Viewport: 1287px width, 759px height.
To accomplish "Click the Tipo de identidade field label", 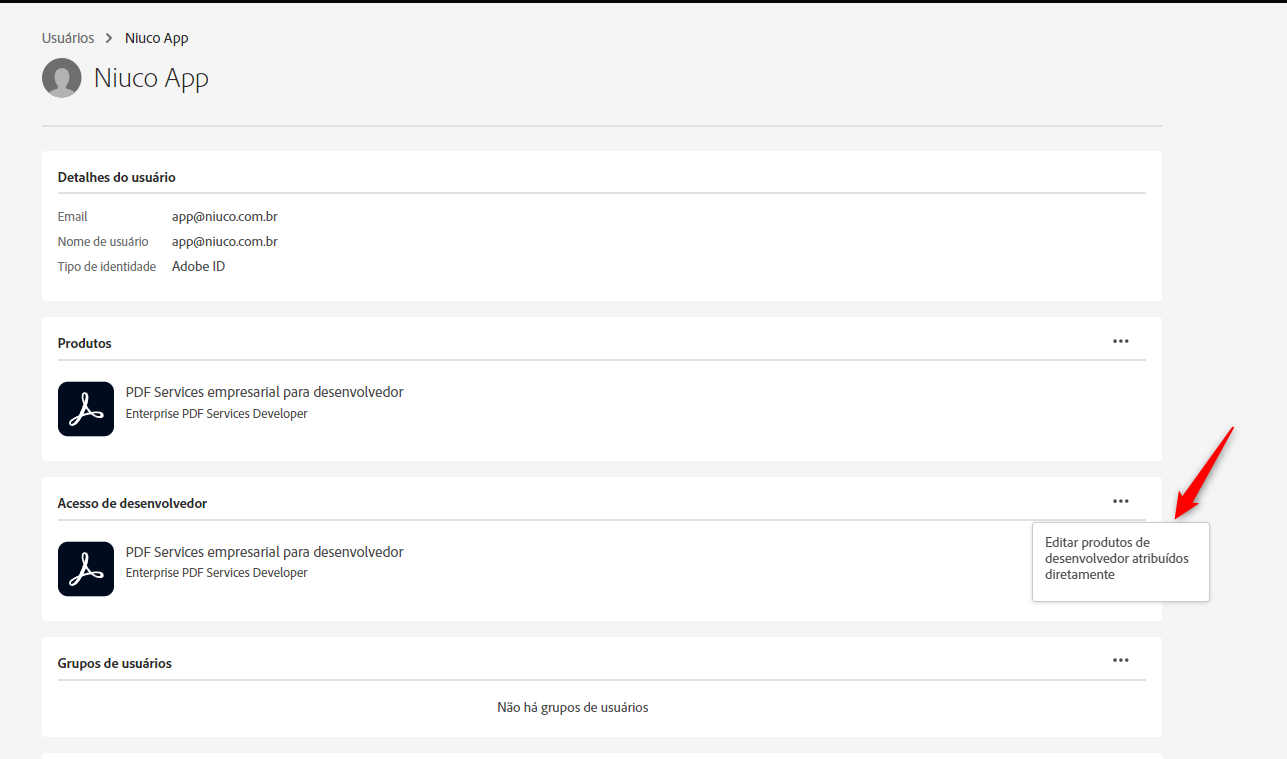I will pyautogui.click(x=107, y=266).
